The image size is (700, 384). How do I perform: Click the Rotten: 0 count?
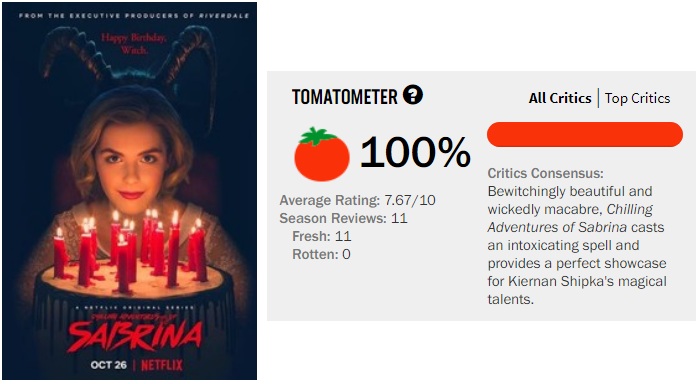(321, 255)
